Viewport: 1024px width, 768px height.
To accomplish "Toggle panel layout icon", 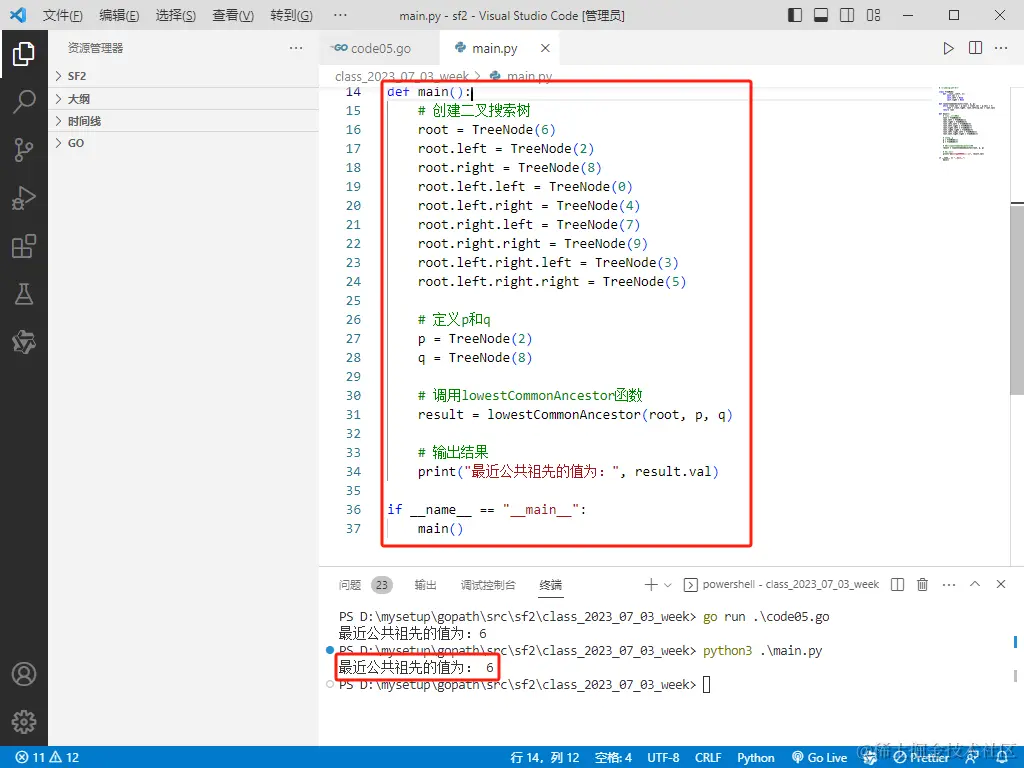I will tap(821, 15).
